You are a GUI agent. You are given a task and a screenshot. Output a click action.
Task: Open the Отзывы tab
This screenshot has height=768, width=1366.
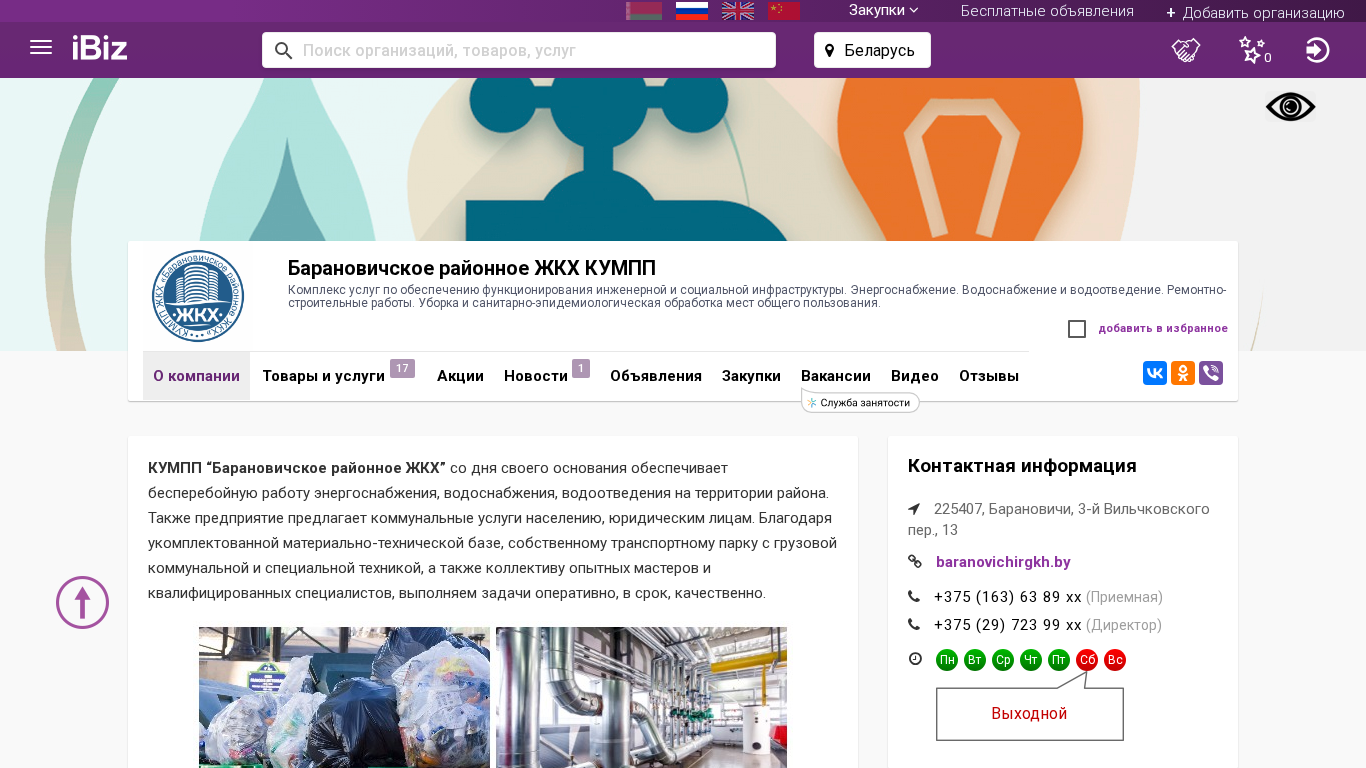point(989,376)
